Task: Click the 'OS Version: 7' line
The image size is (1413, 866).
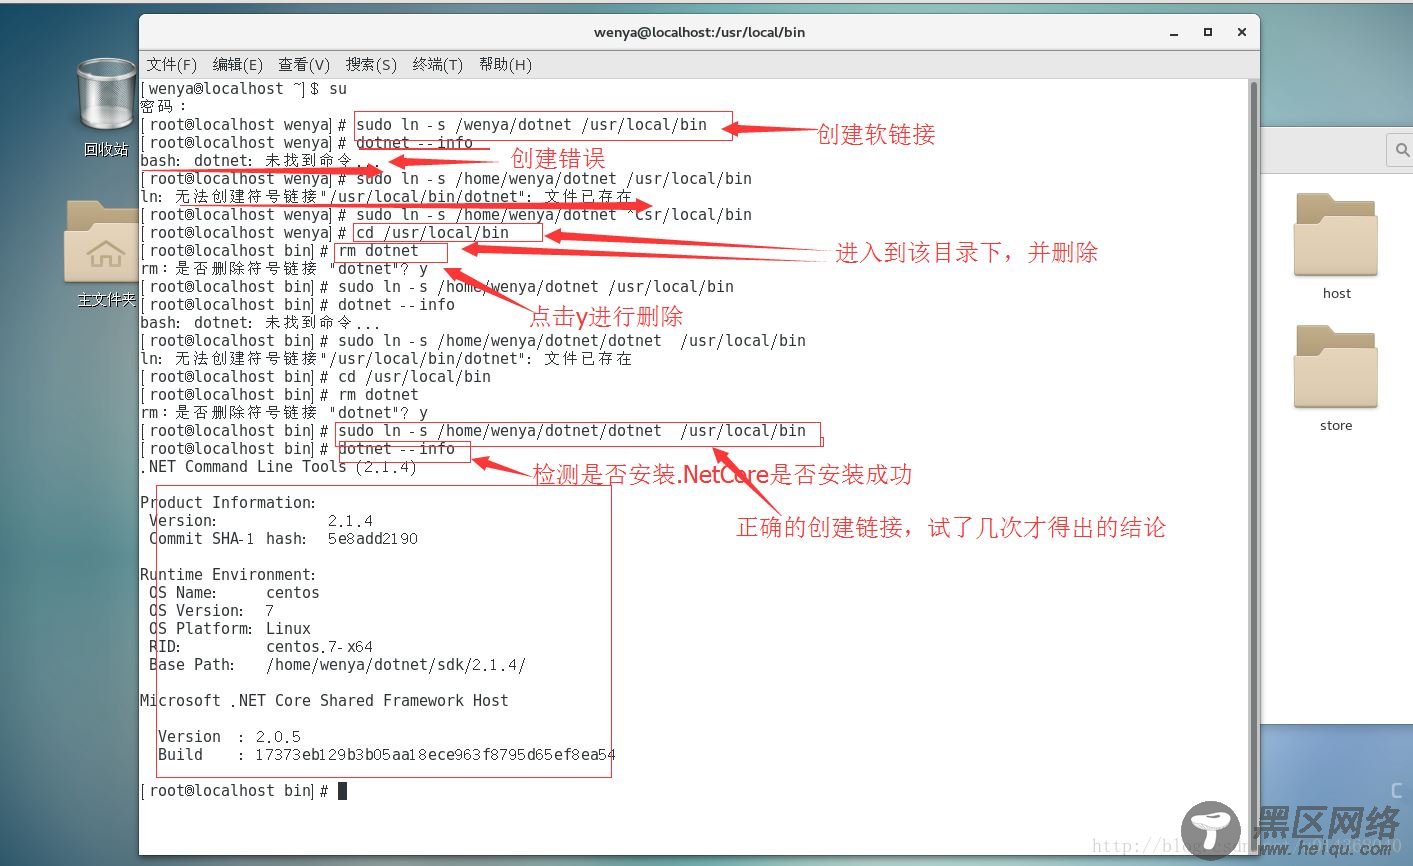Action: [211, 611]
